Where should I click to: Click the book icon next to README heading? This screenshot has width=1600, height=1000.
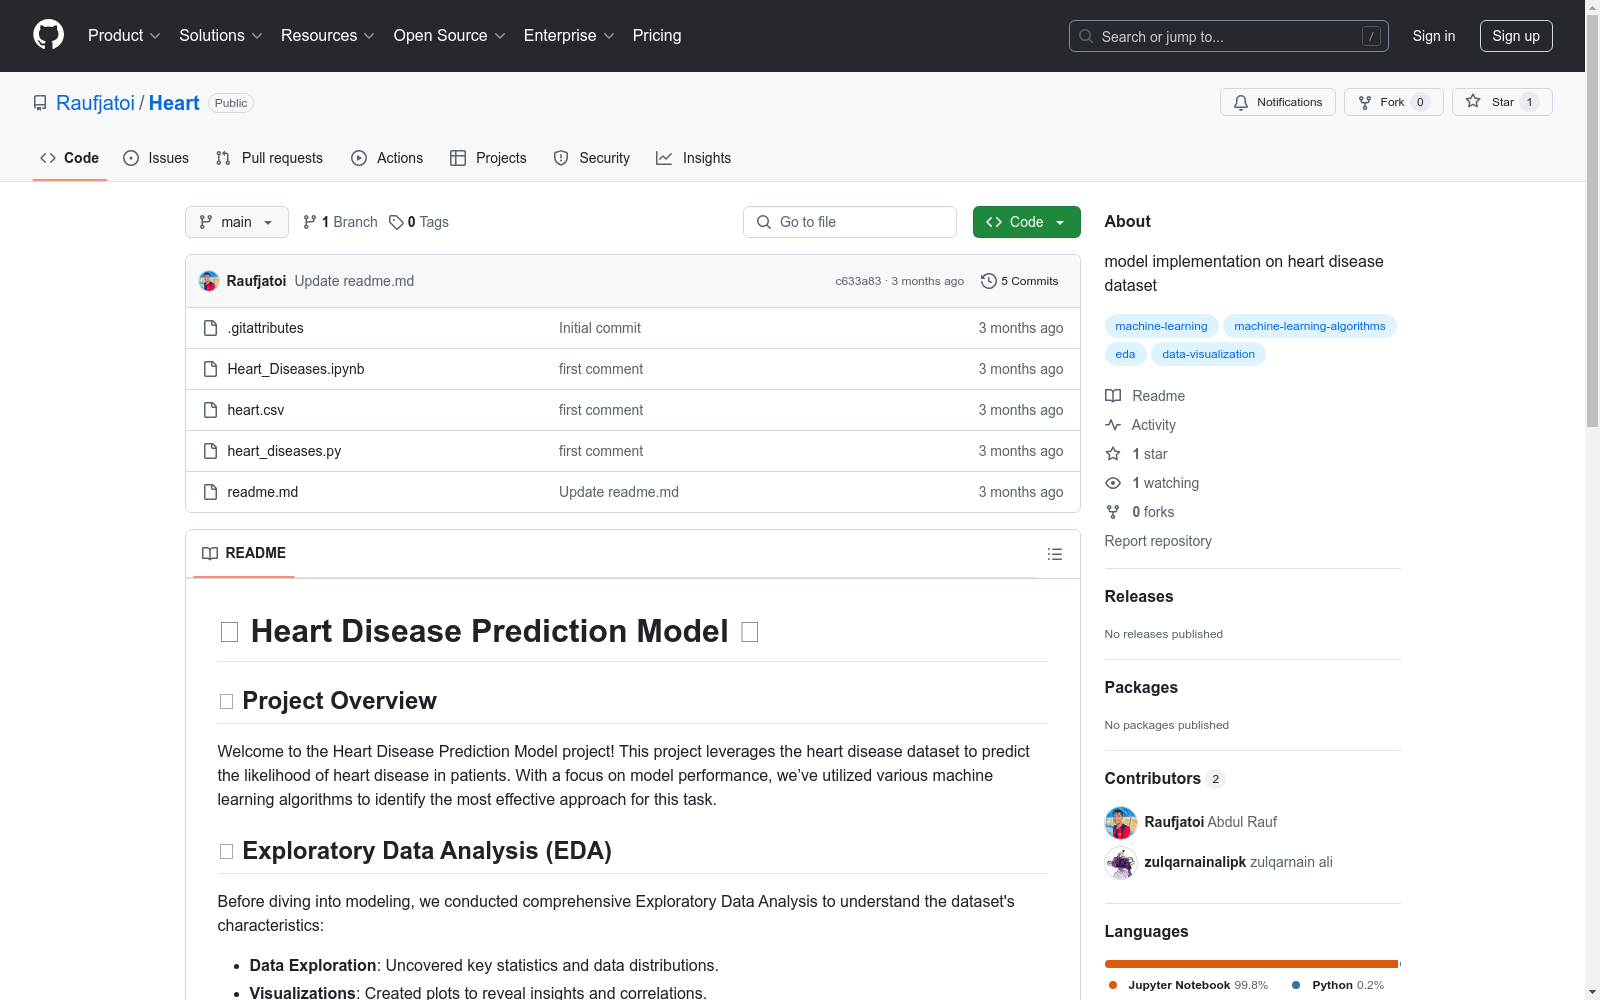210,553
